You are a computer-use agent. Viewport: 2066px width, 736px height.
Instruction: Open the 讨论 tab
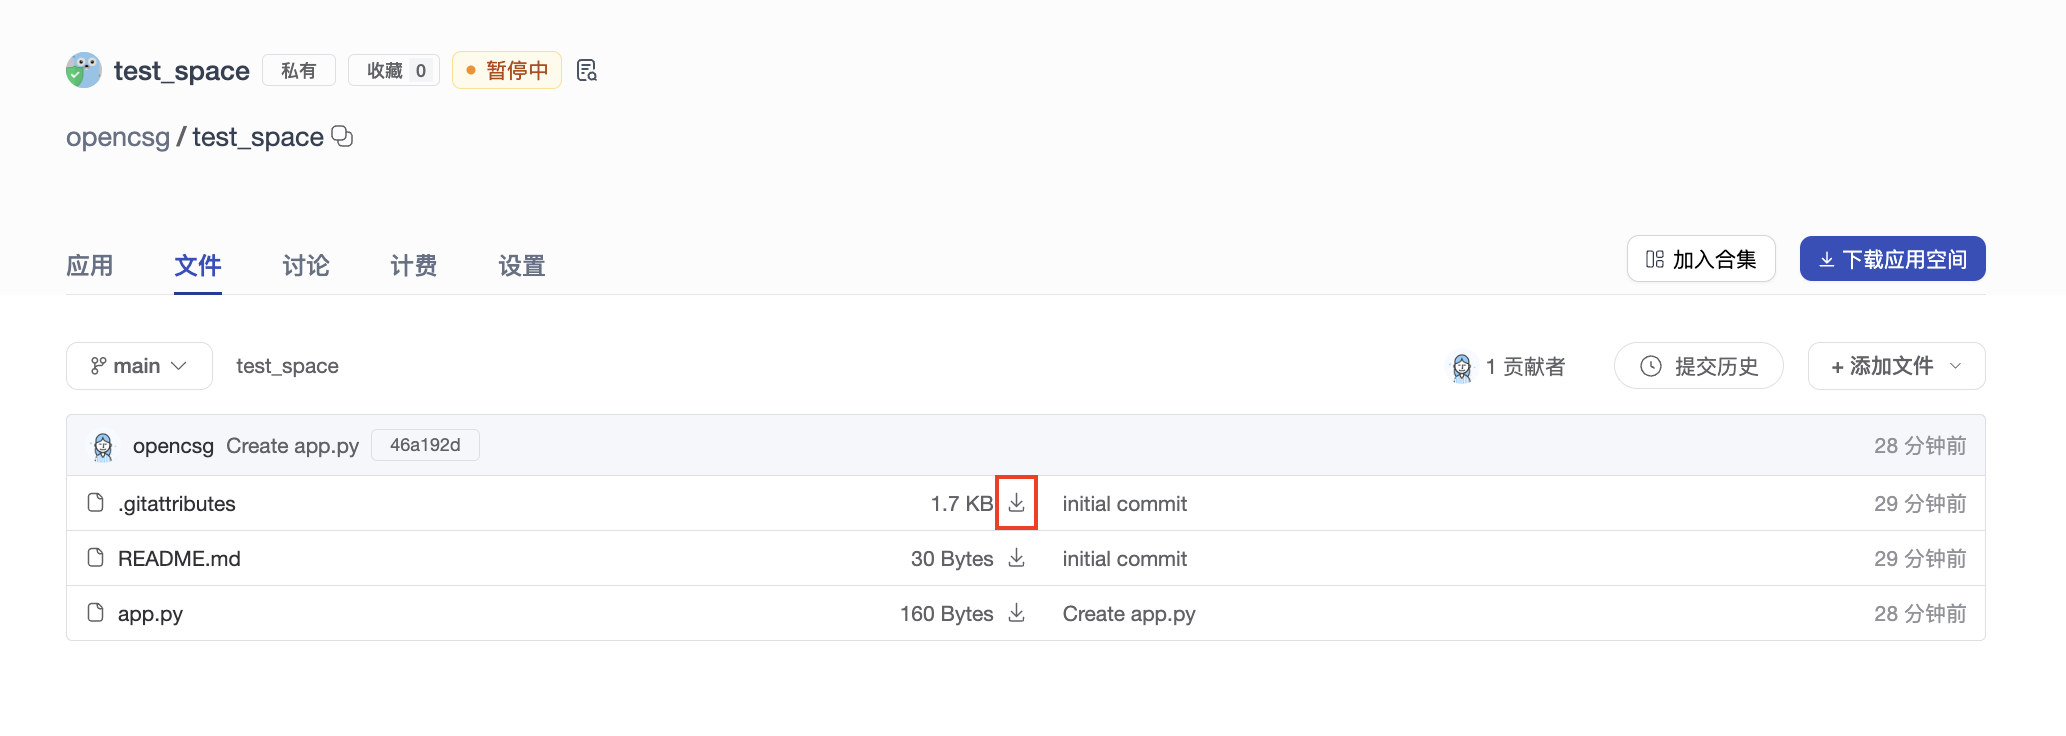(x=306, y=265)
